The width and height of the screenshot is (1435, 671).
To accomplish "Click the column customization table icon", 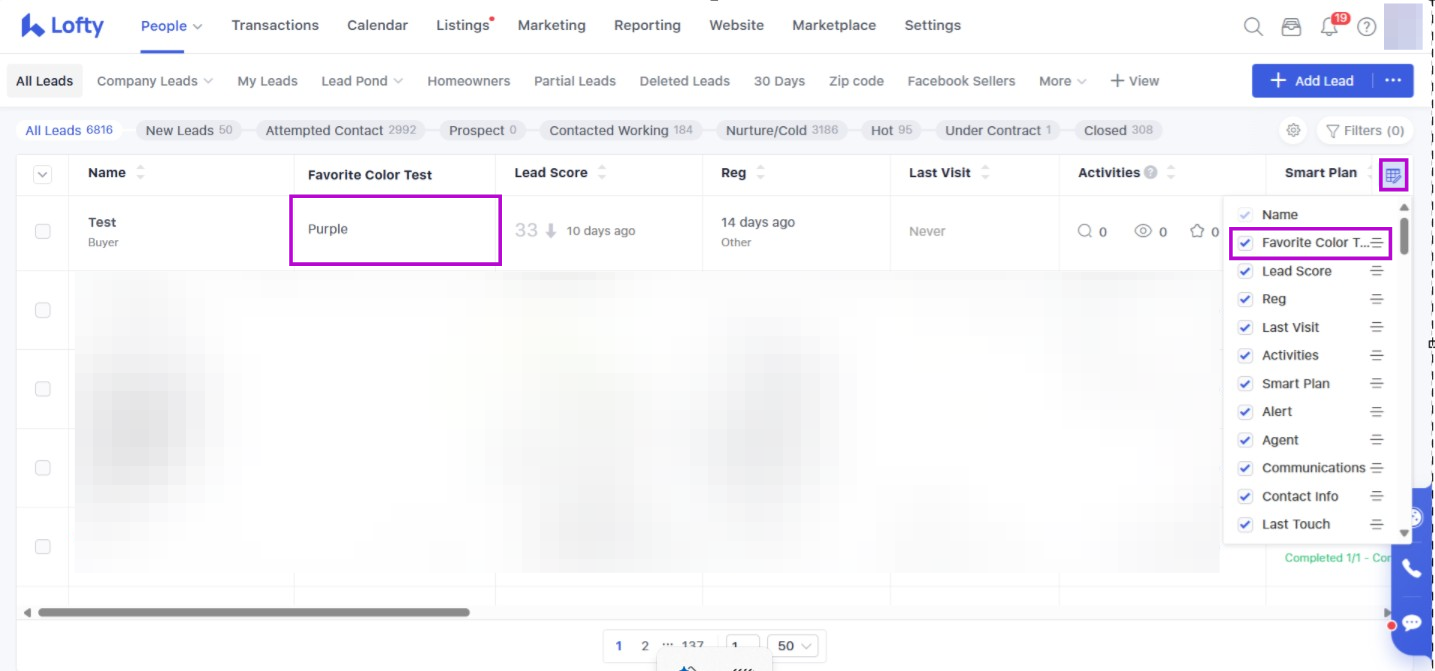I will point(1393,175).
